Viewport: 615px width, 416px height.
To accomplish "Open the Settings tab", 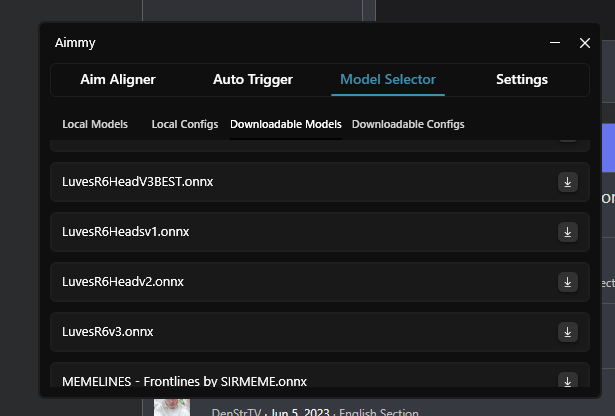I will [522, 80].
